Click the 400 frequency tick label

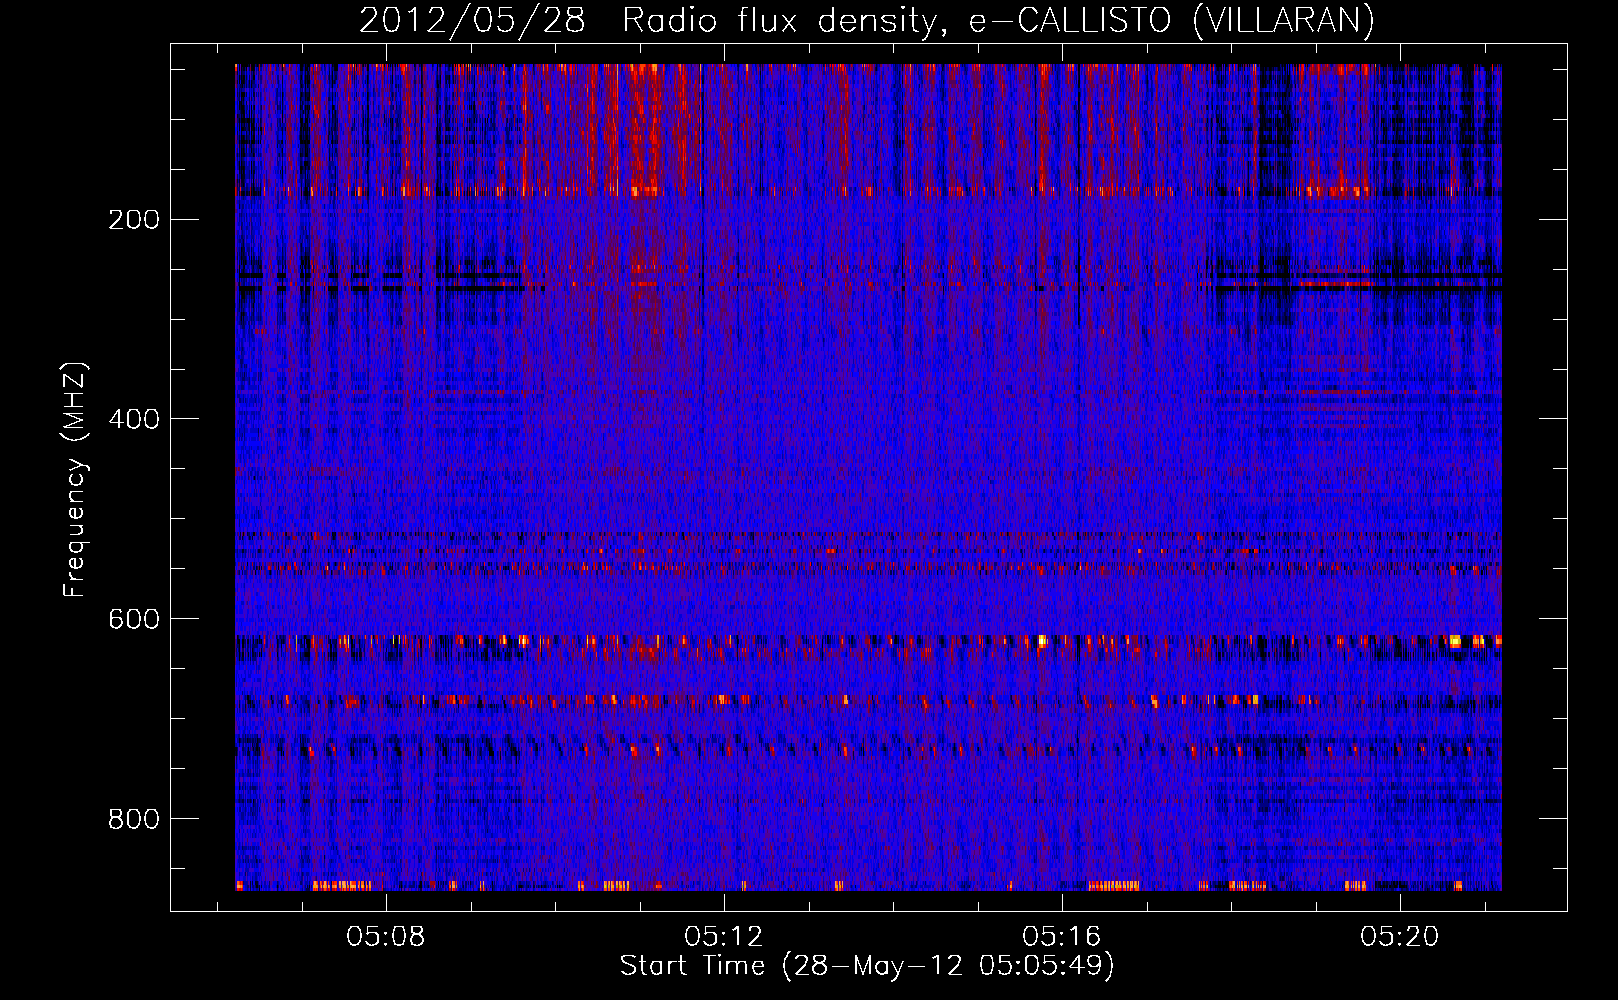pyautogui.click(x=133, y=419)
